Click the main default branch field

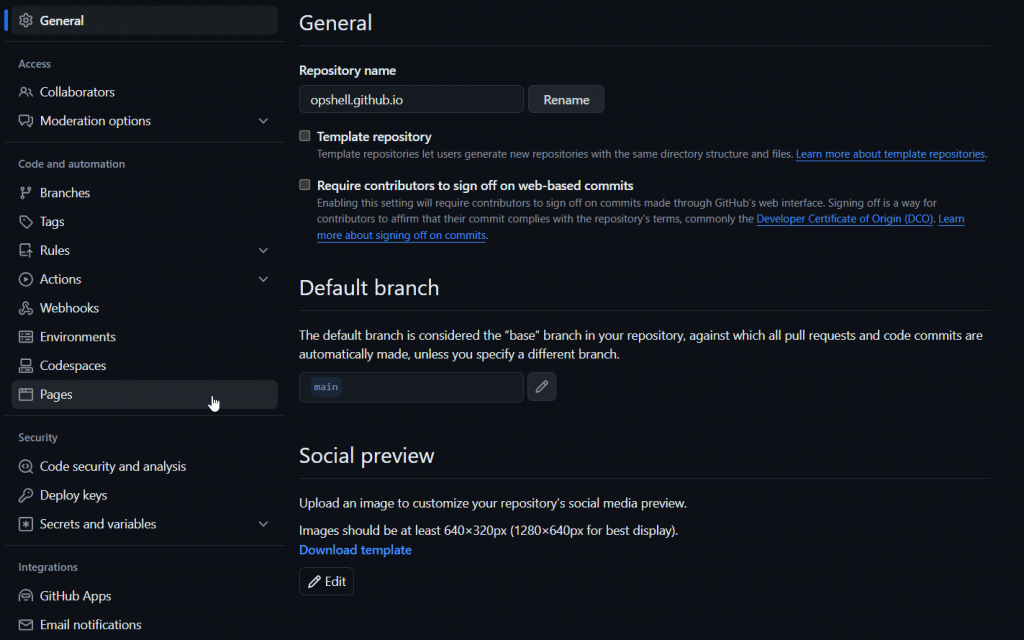pos(411,387)
